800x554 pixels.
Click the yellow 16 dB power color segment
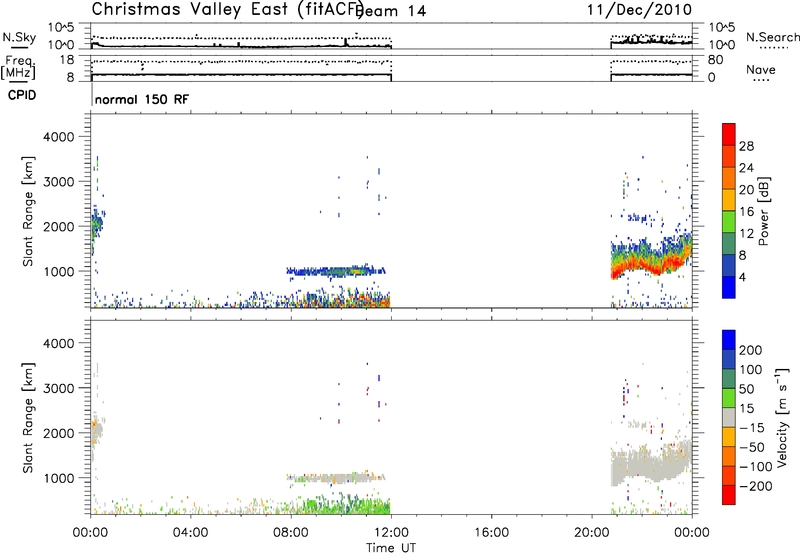pos(729,199)
